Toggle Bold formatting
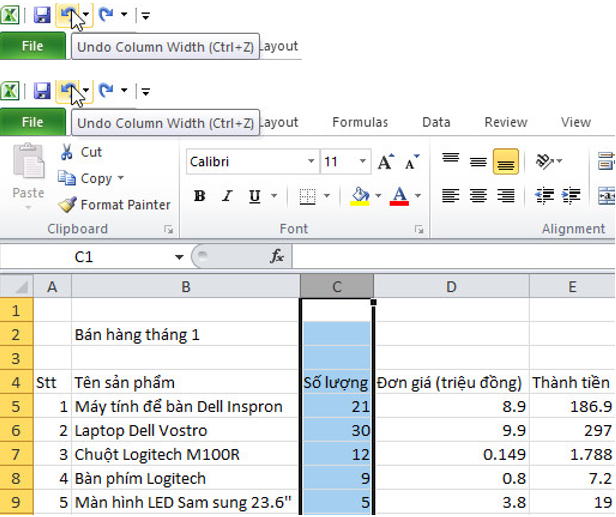The width and height of the screenshot is (616, 517). pos(200,196)
